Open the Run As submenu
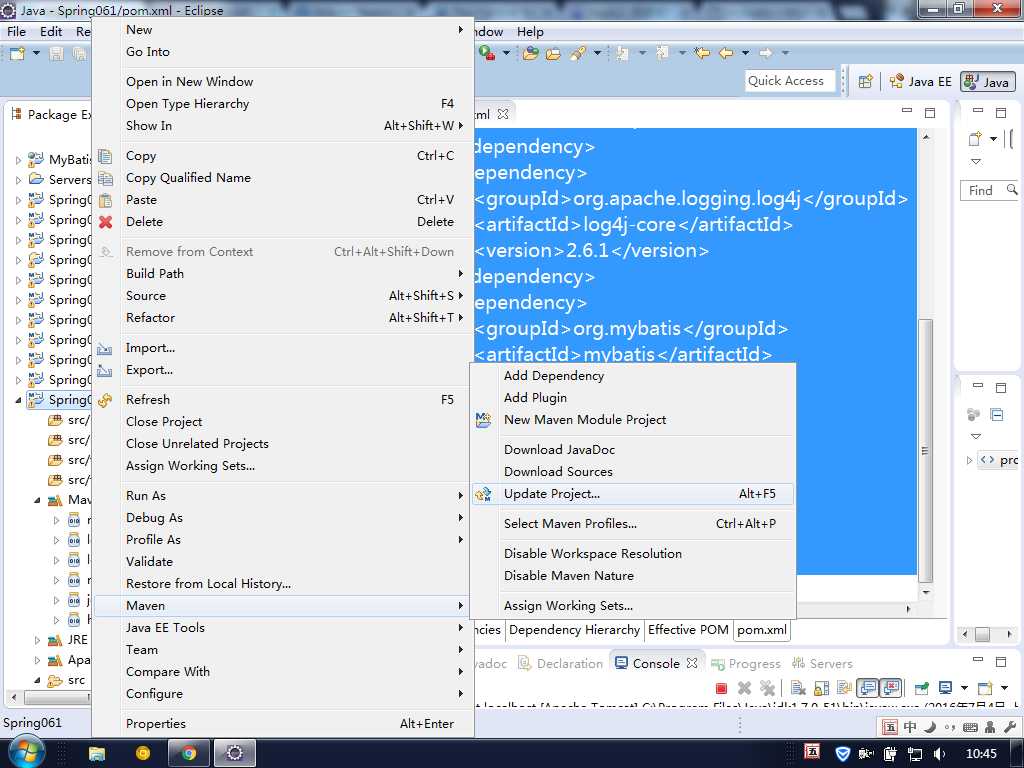This screenshot has height=768, width=1024. pyautogui.click(x=282, y=496)
